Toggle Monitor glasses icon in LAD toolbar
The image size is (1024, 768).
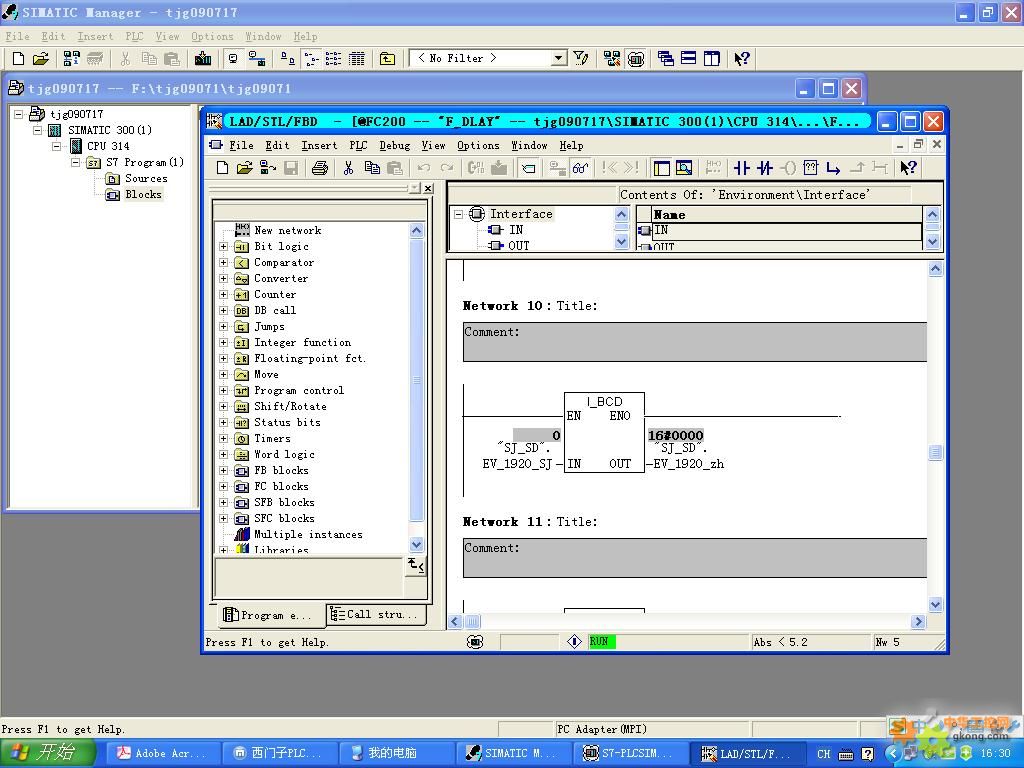click(580, 168)
